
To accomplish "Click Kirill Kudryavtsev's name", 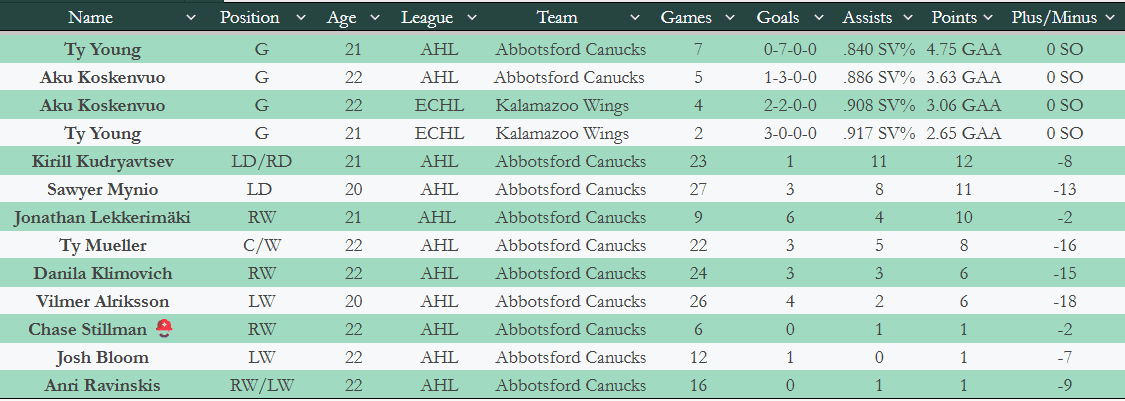I will tap(102, 162).
